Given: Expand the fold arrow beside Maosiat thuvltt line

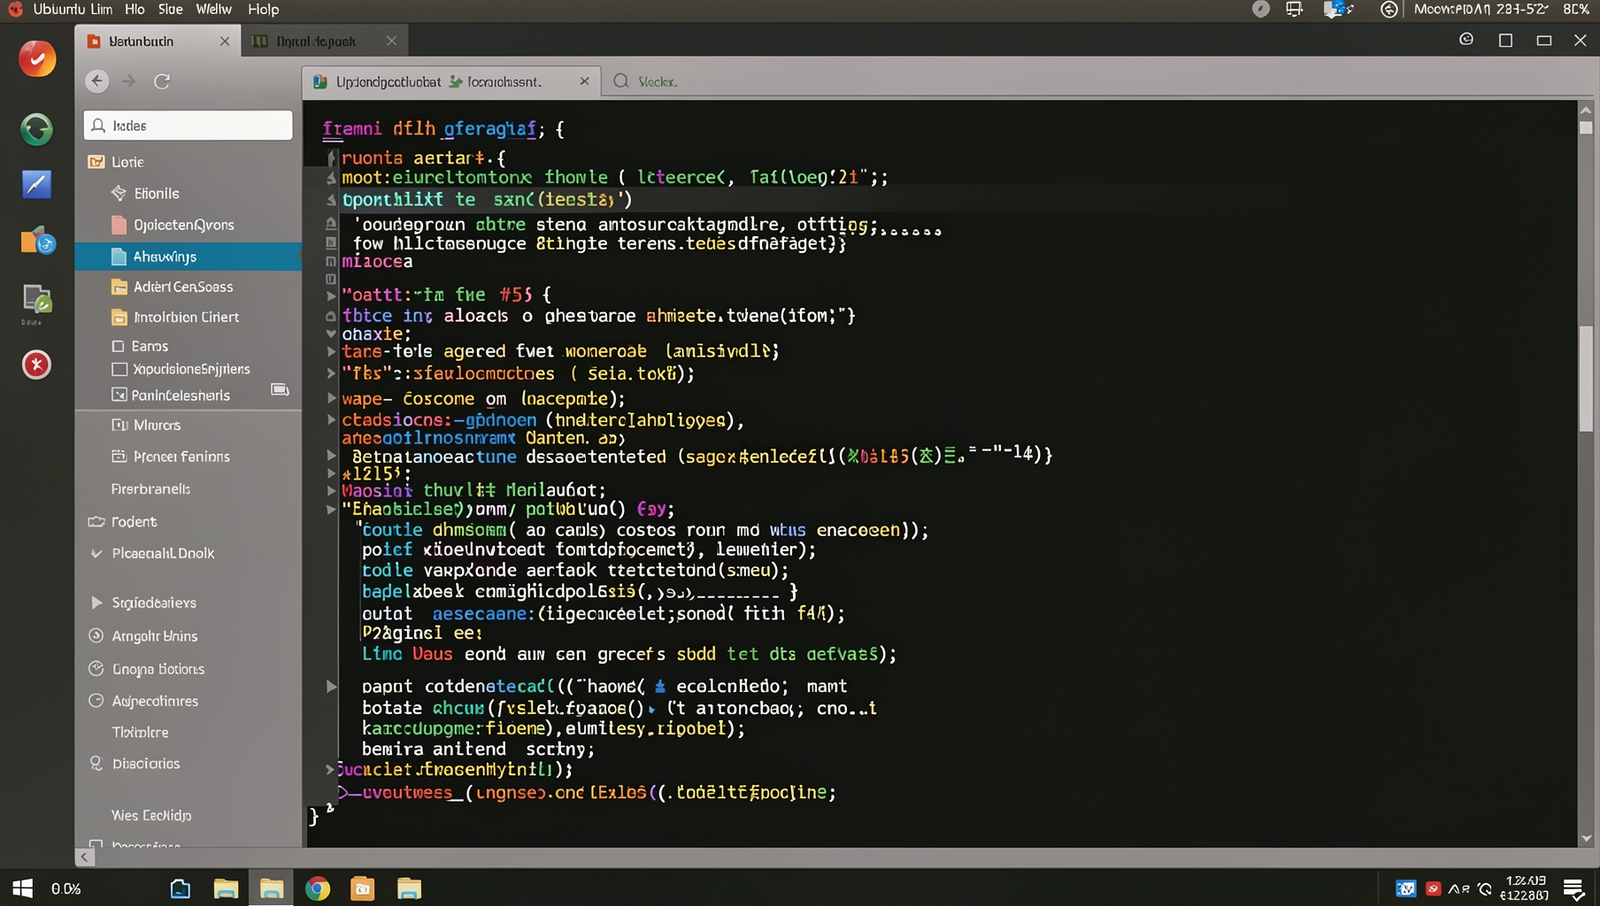Looking at the screenshot, I should pos(331,490).
